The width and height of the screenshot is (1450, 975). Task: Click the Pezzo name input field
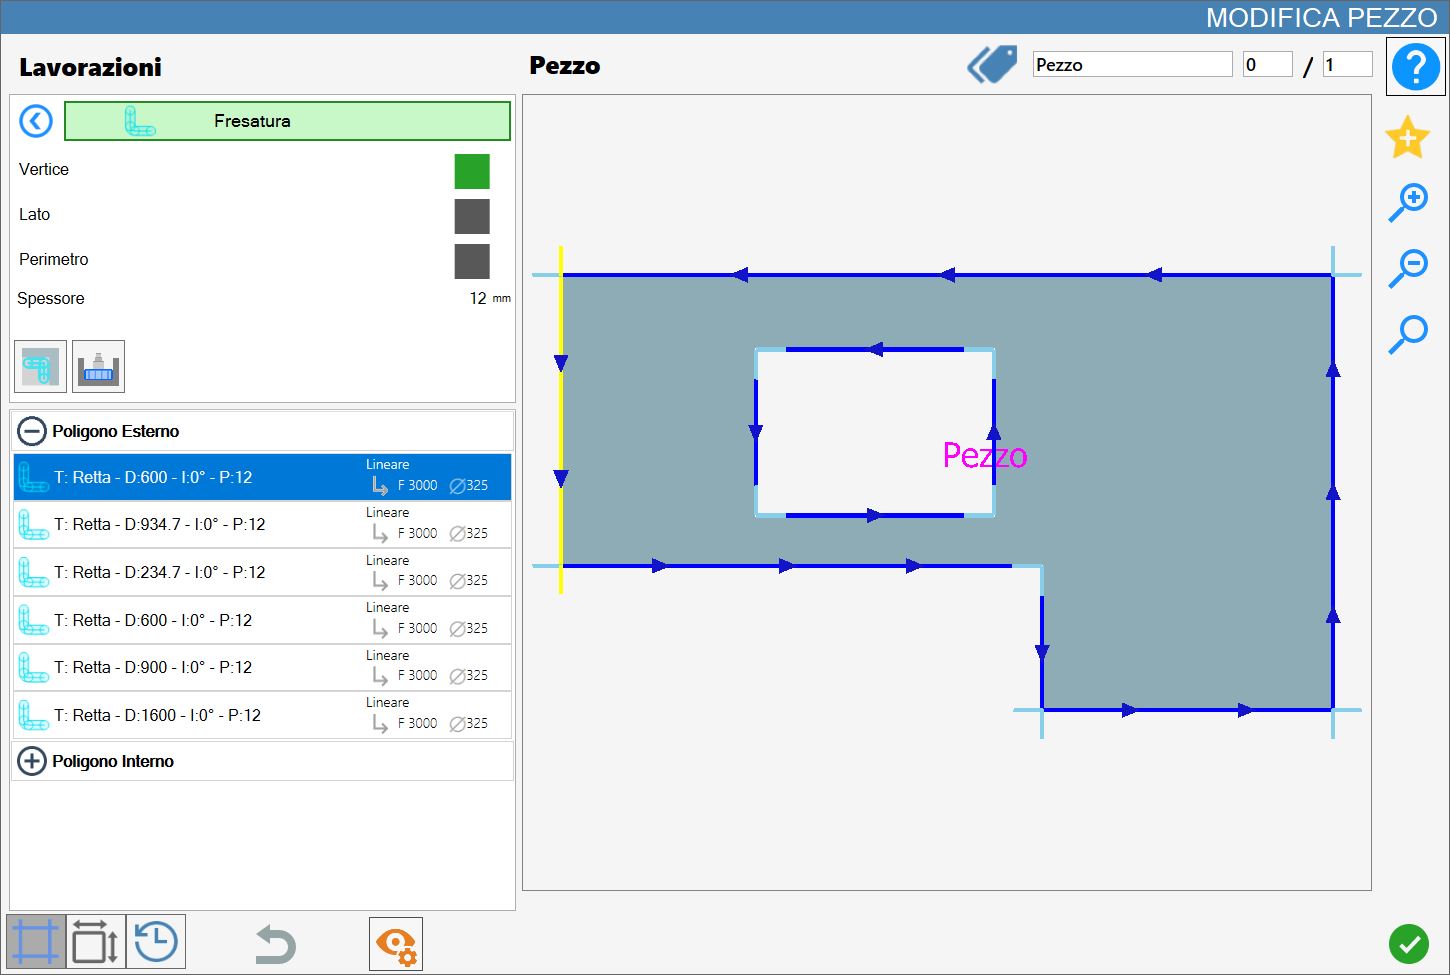[x=1132, y=65]
